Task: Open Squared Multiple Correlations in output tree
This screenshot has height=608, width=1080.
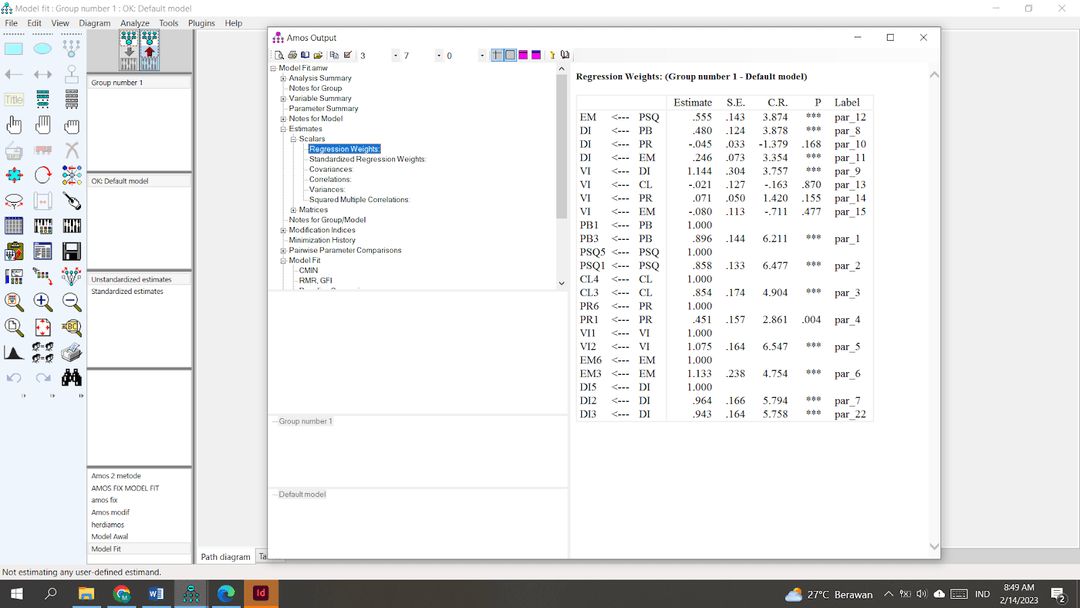Action: [x=360, y=200]
